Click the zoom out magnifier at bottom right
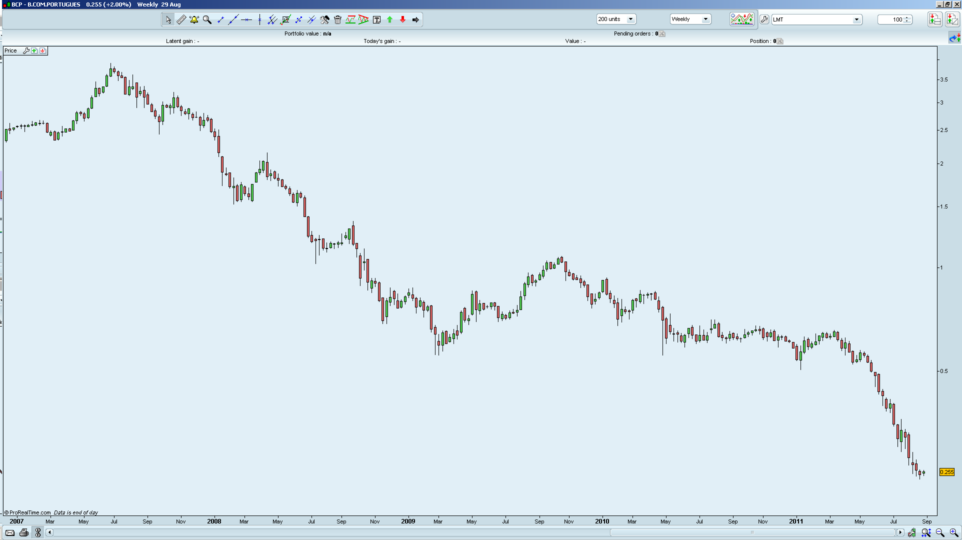 click(940, 533)
